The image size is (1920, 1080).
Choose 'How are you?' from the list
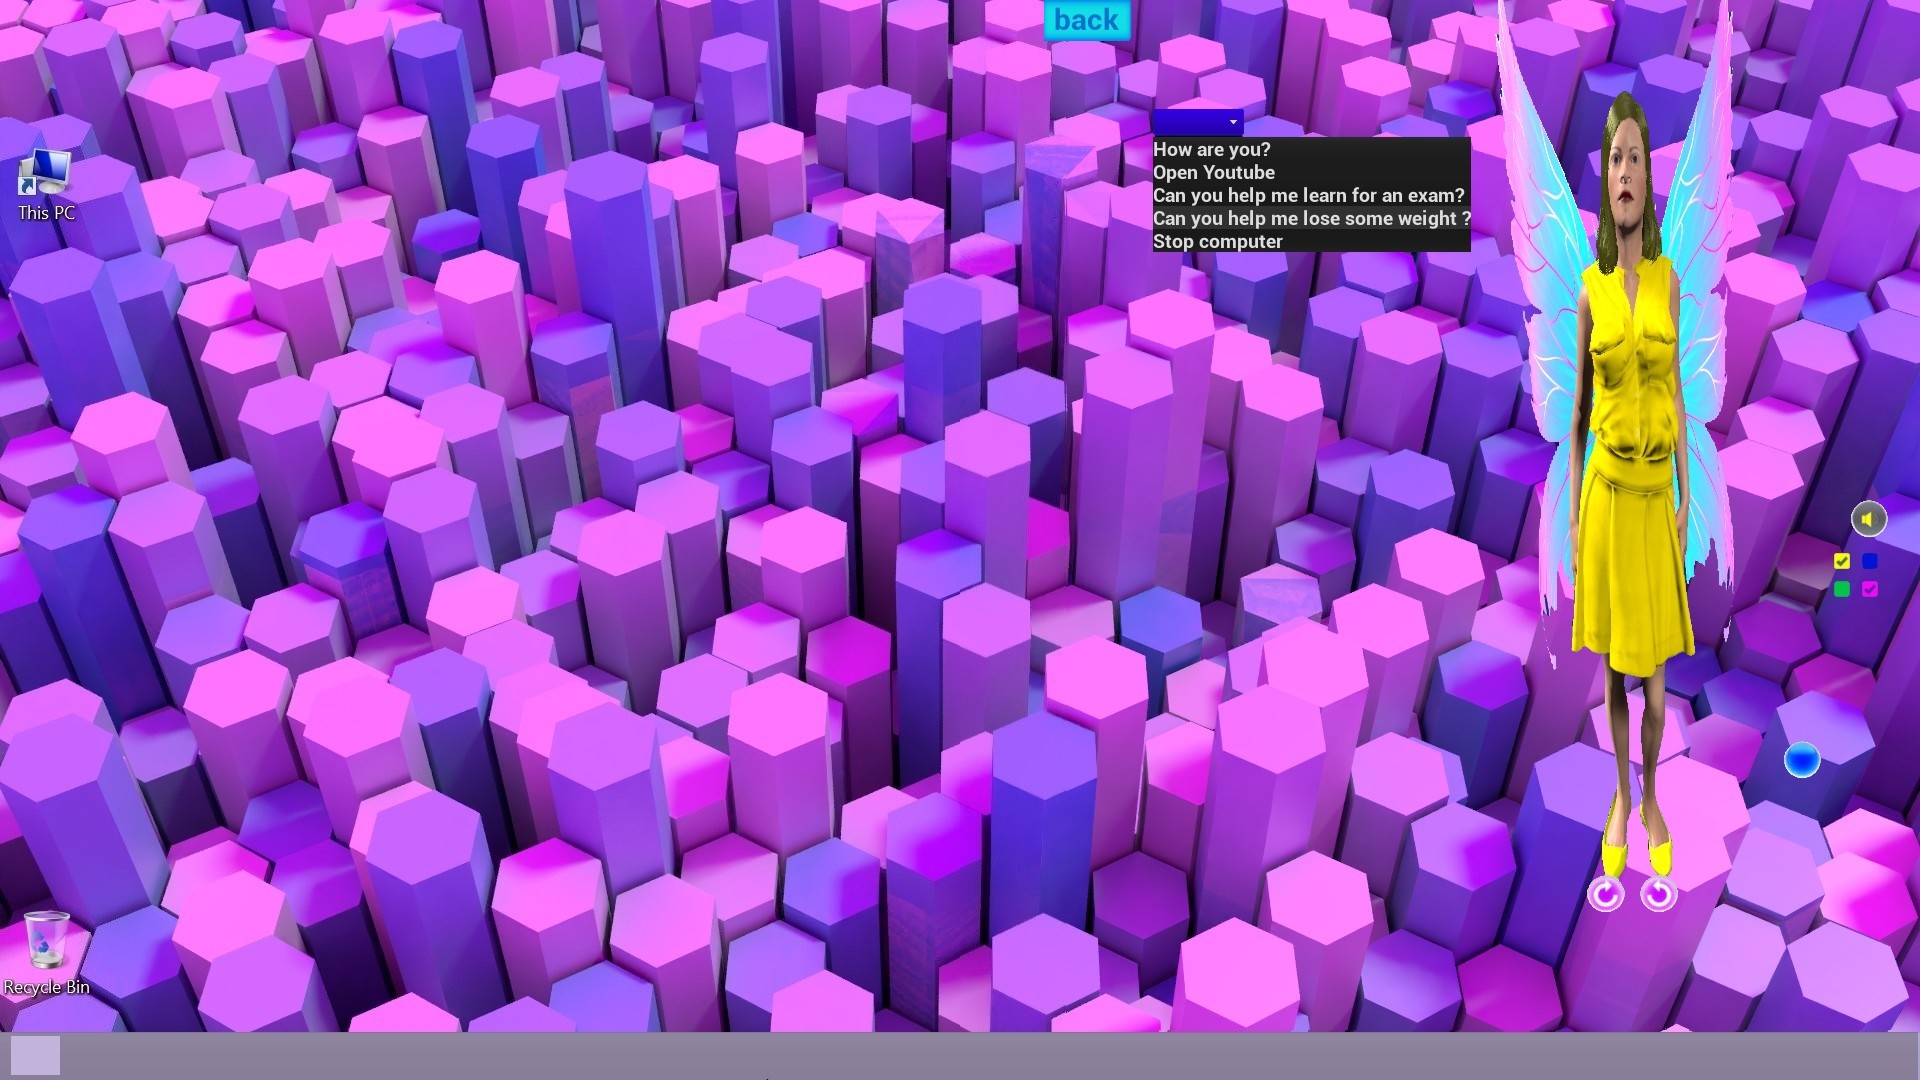pos(1212,150)
